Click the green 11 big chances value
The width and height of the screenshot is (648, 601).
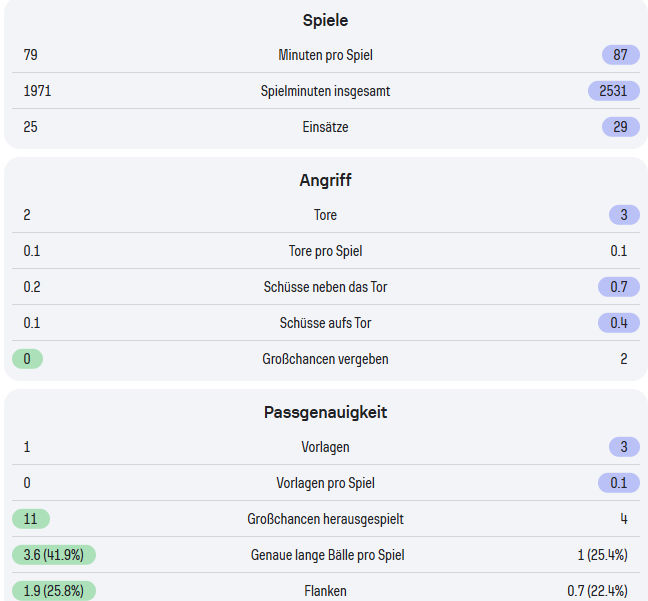point(30,519)
